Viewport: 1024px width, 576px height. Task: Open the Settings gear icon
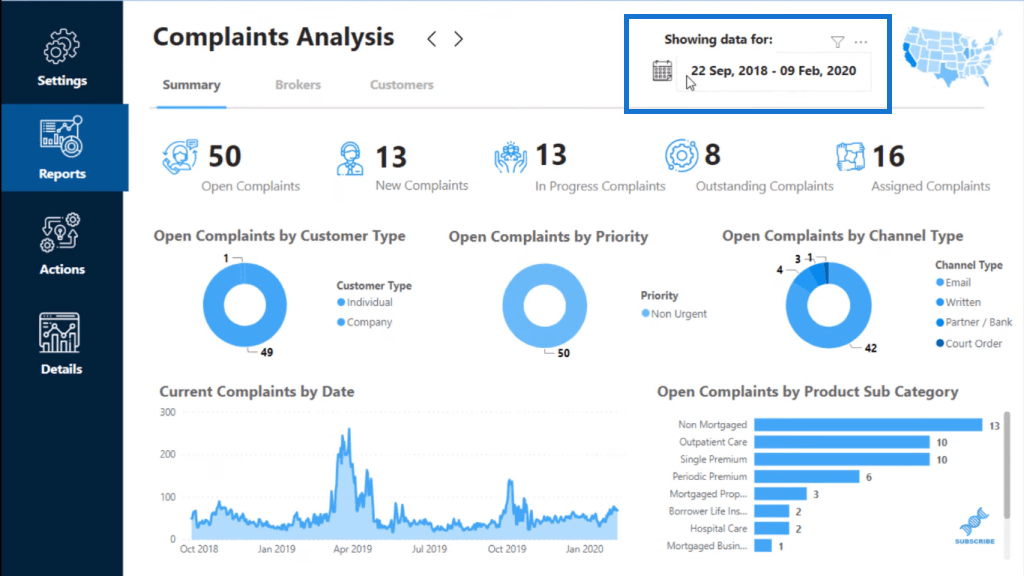(61, 46)
